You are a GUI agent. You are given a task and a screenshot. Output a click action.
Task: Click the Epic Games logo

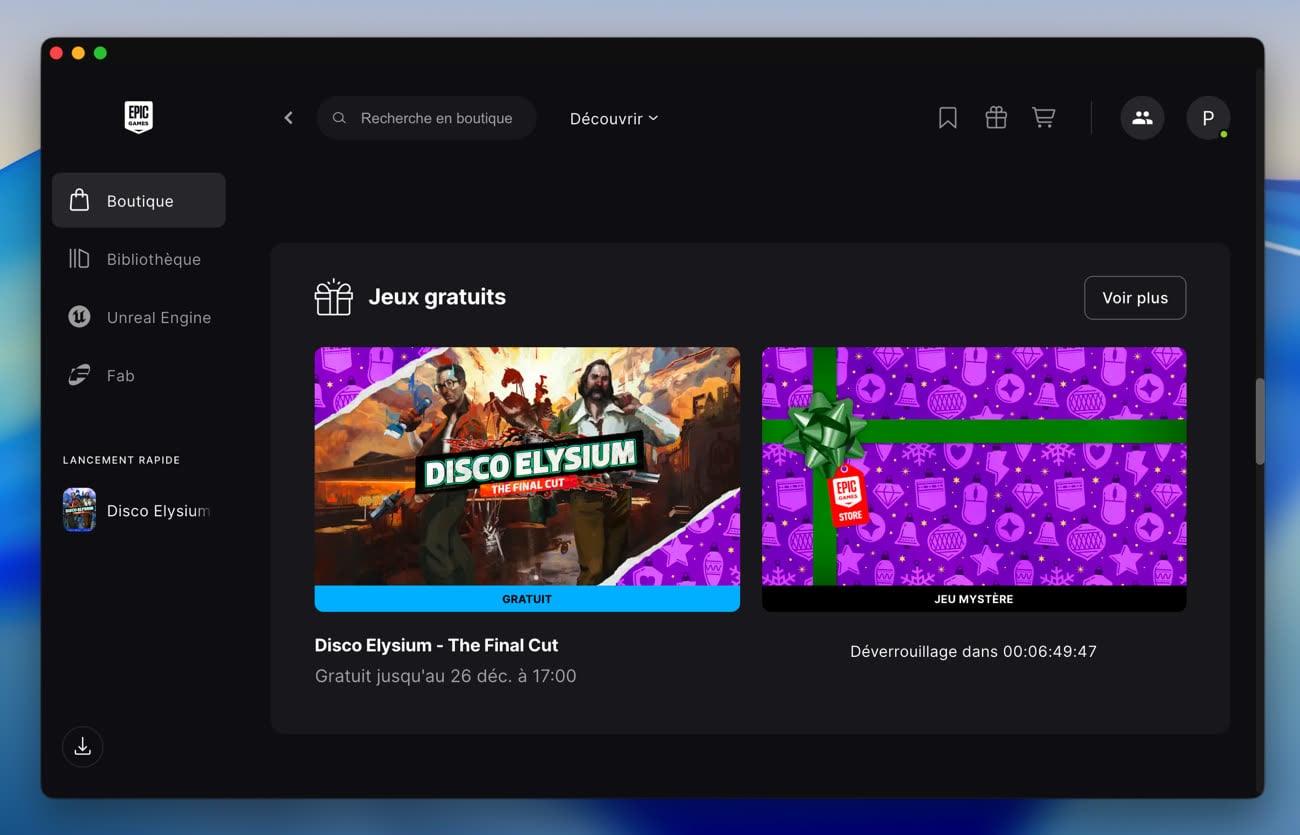click(x=138, y=117)
